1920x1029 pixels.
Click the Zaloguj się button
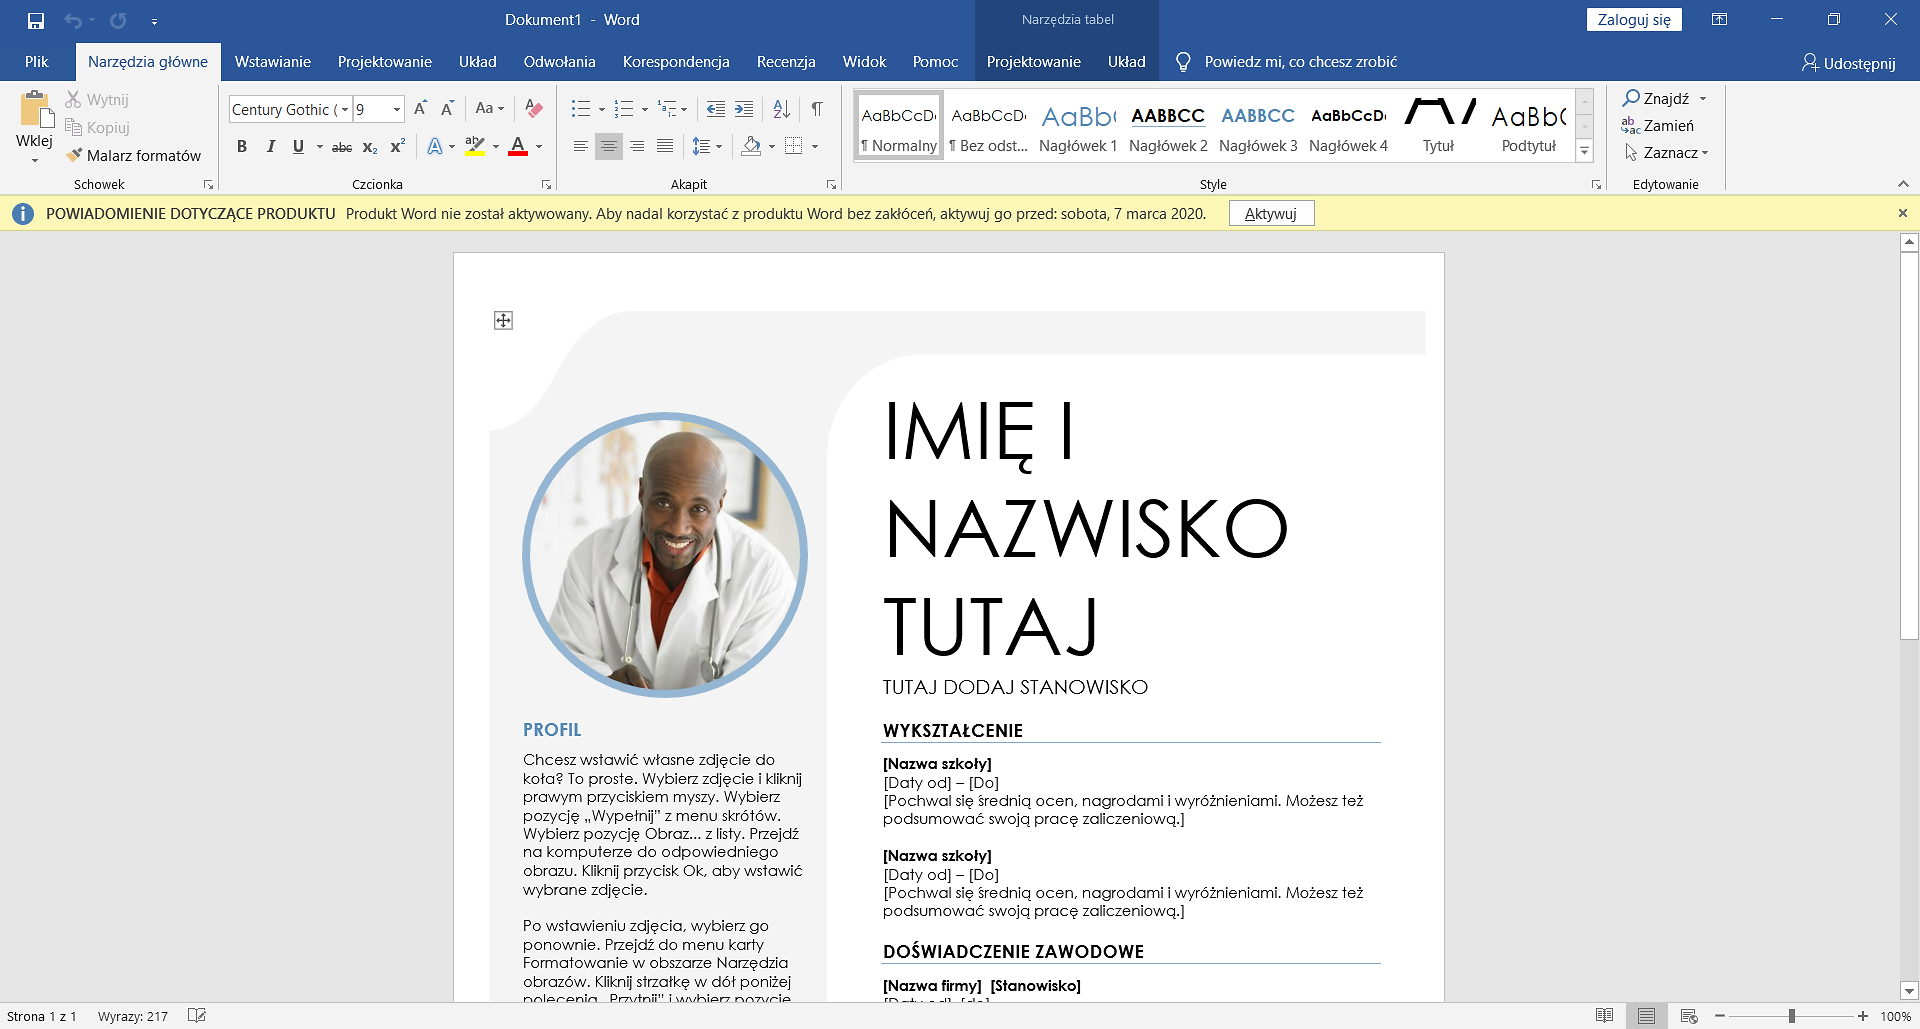point(1634,20)
